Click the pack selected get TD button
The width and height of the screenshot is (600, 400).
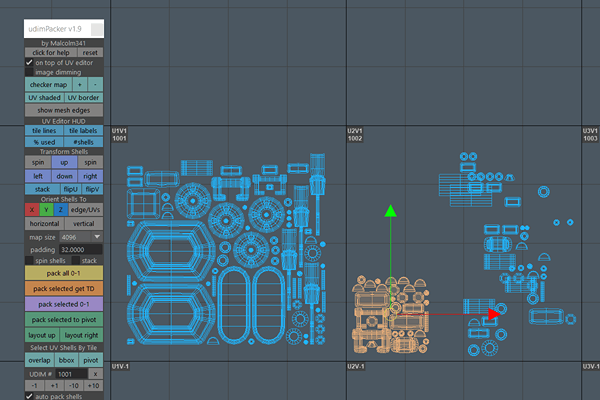[x=64, y=287]
